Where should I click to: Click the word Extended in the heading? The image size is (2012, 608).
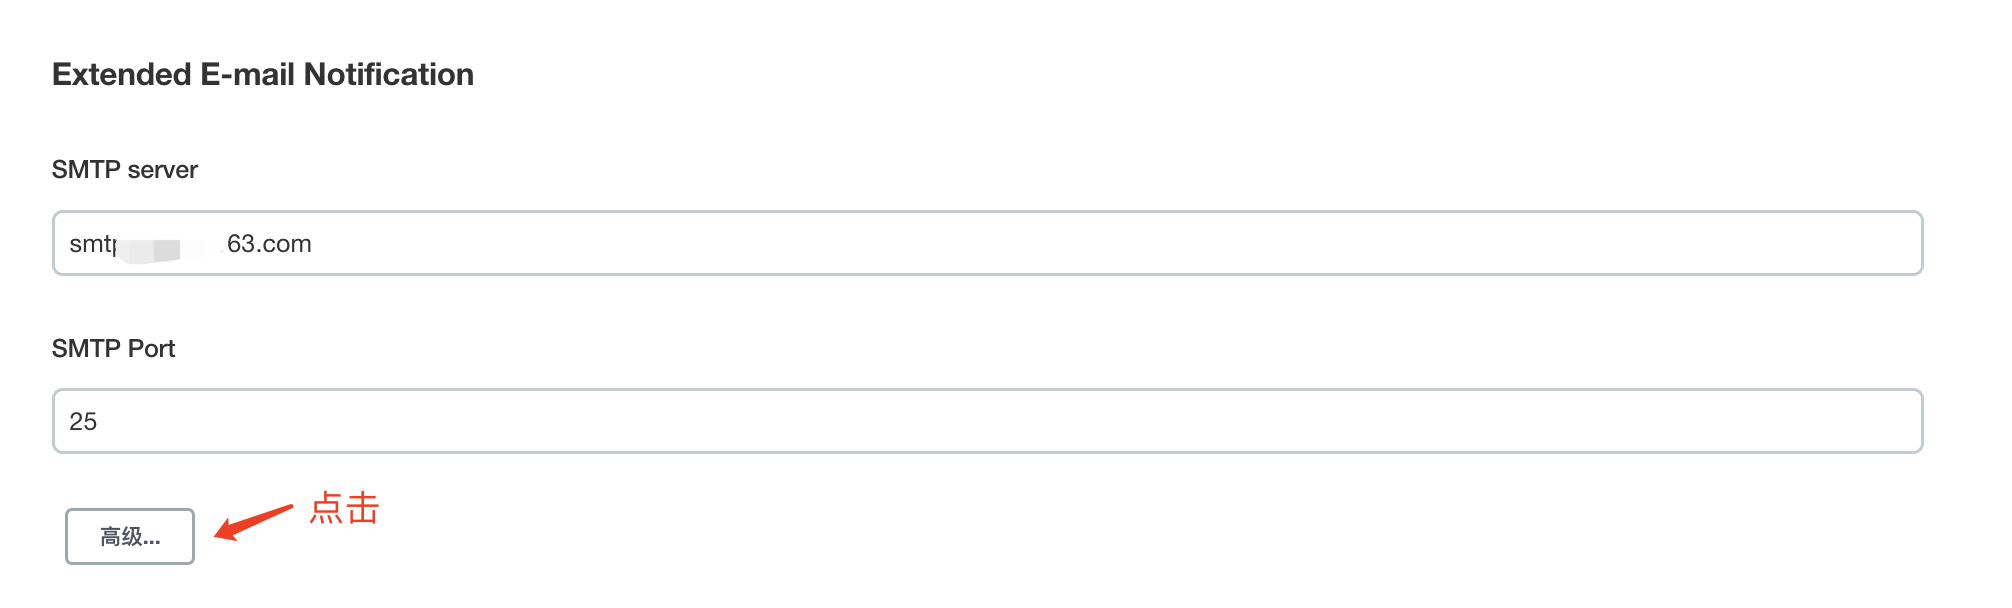(x=121, y=75)
